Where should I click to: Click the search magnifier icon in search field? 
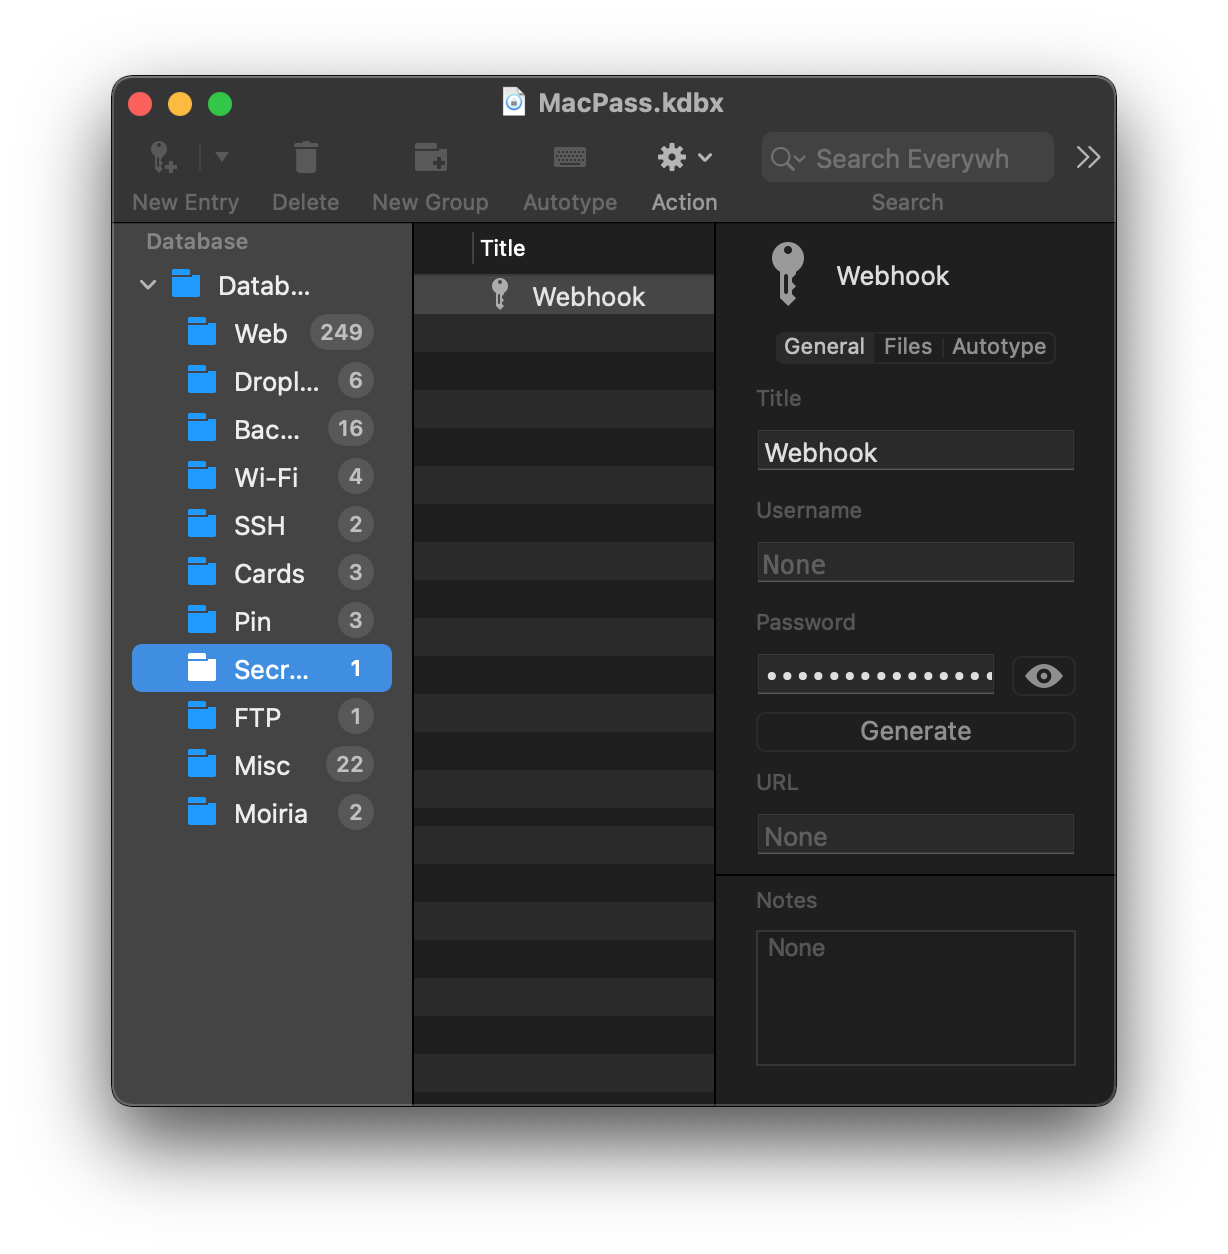(786, 158)
